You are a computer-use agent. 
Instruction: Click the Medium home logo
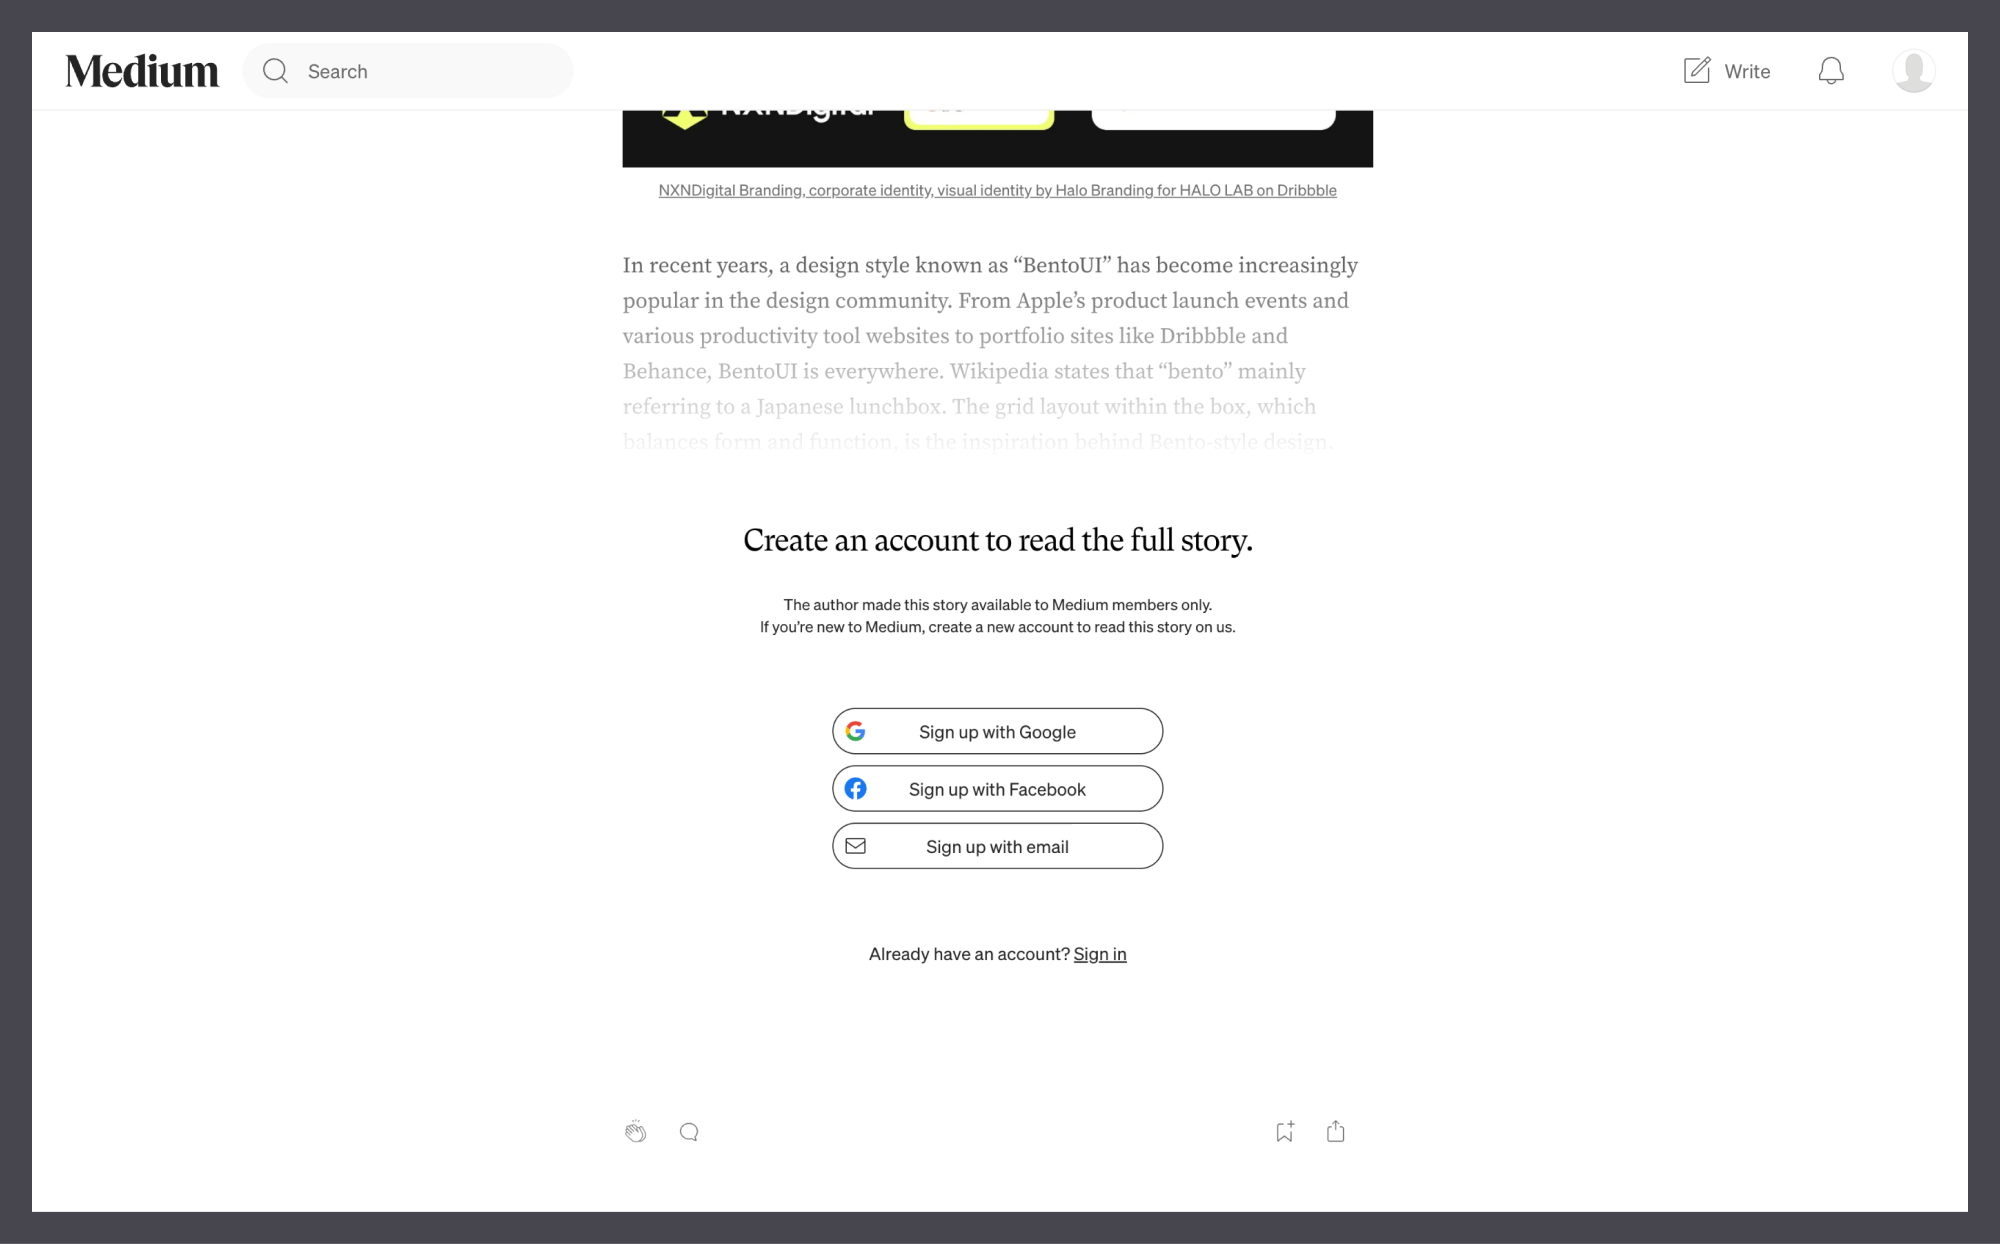140,70
